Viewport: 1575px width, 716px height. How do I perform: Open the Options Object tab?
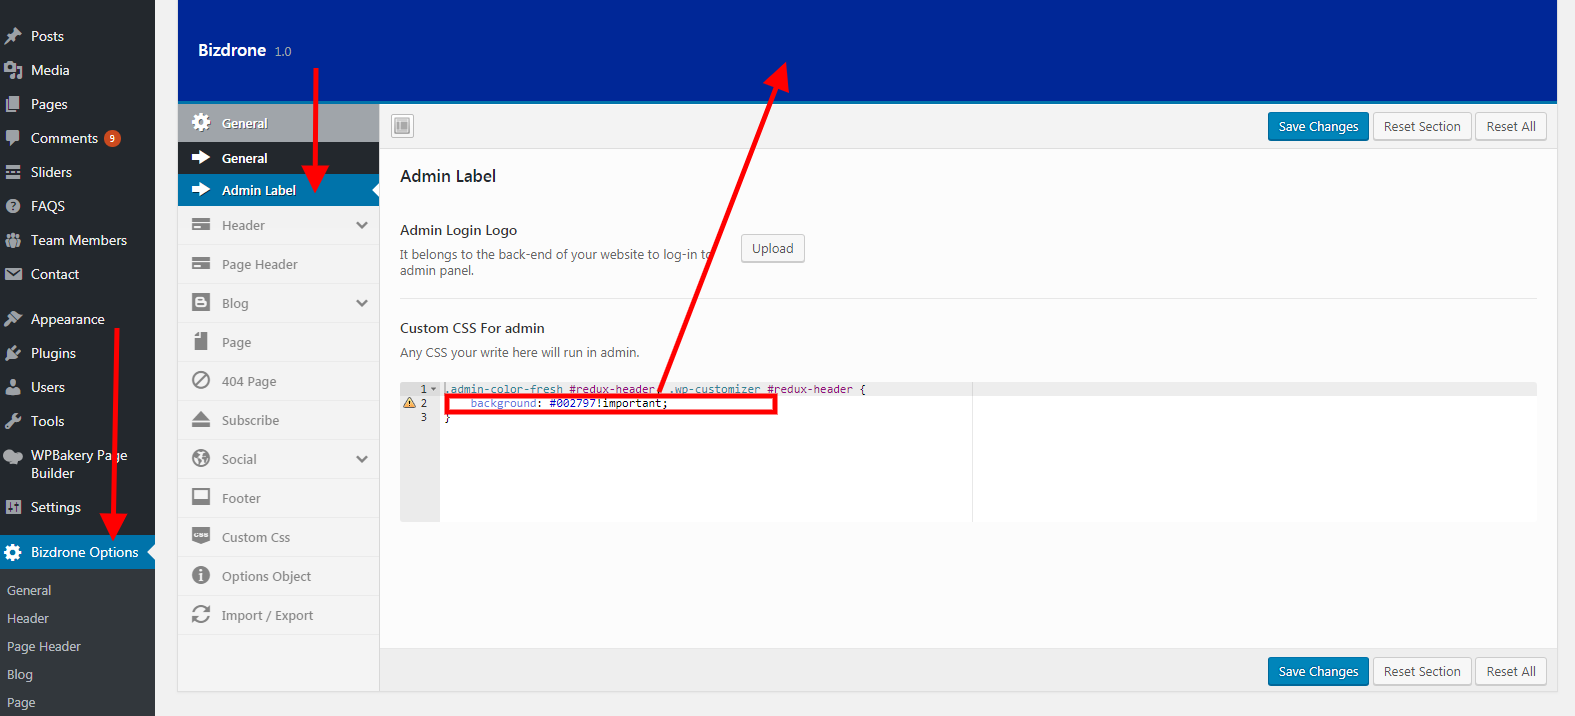point(278,576)
